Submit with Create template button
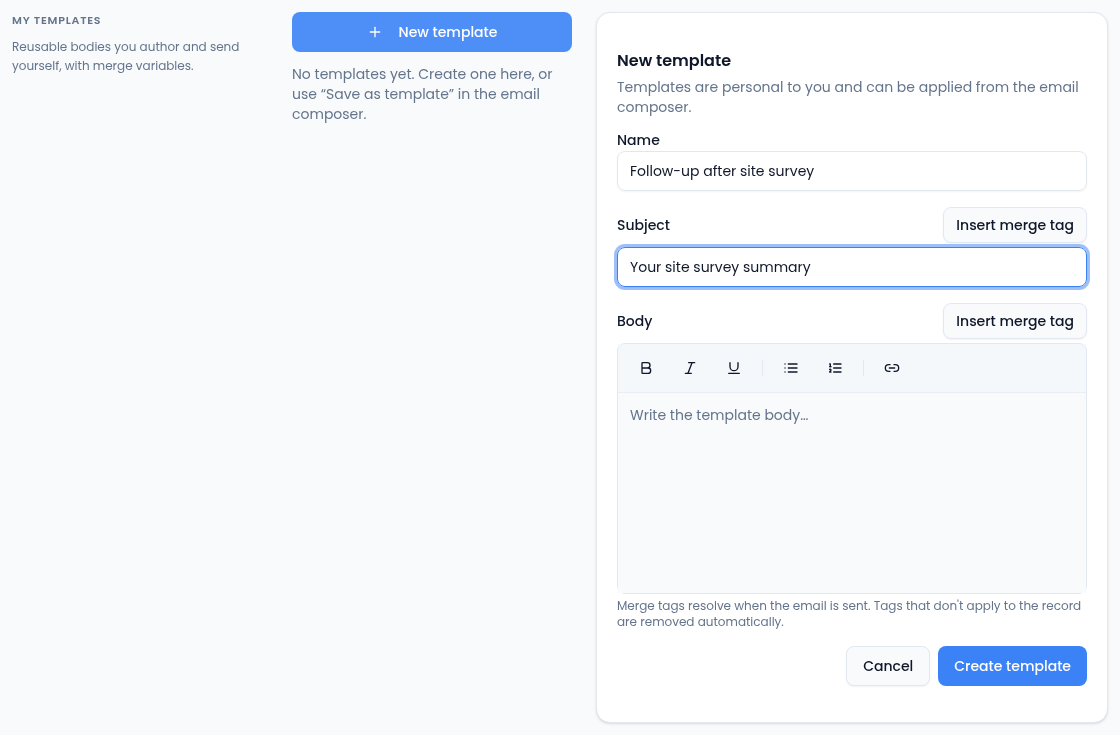This screenshot has width=1120, height=735. 1012,666
